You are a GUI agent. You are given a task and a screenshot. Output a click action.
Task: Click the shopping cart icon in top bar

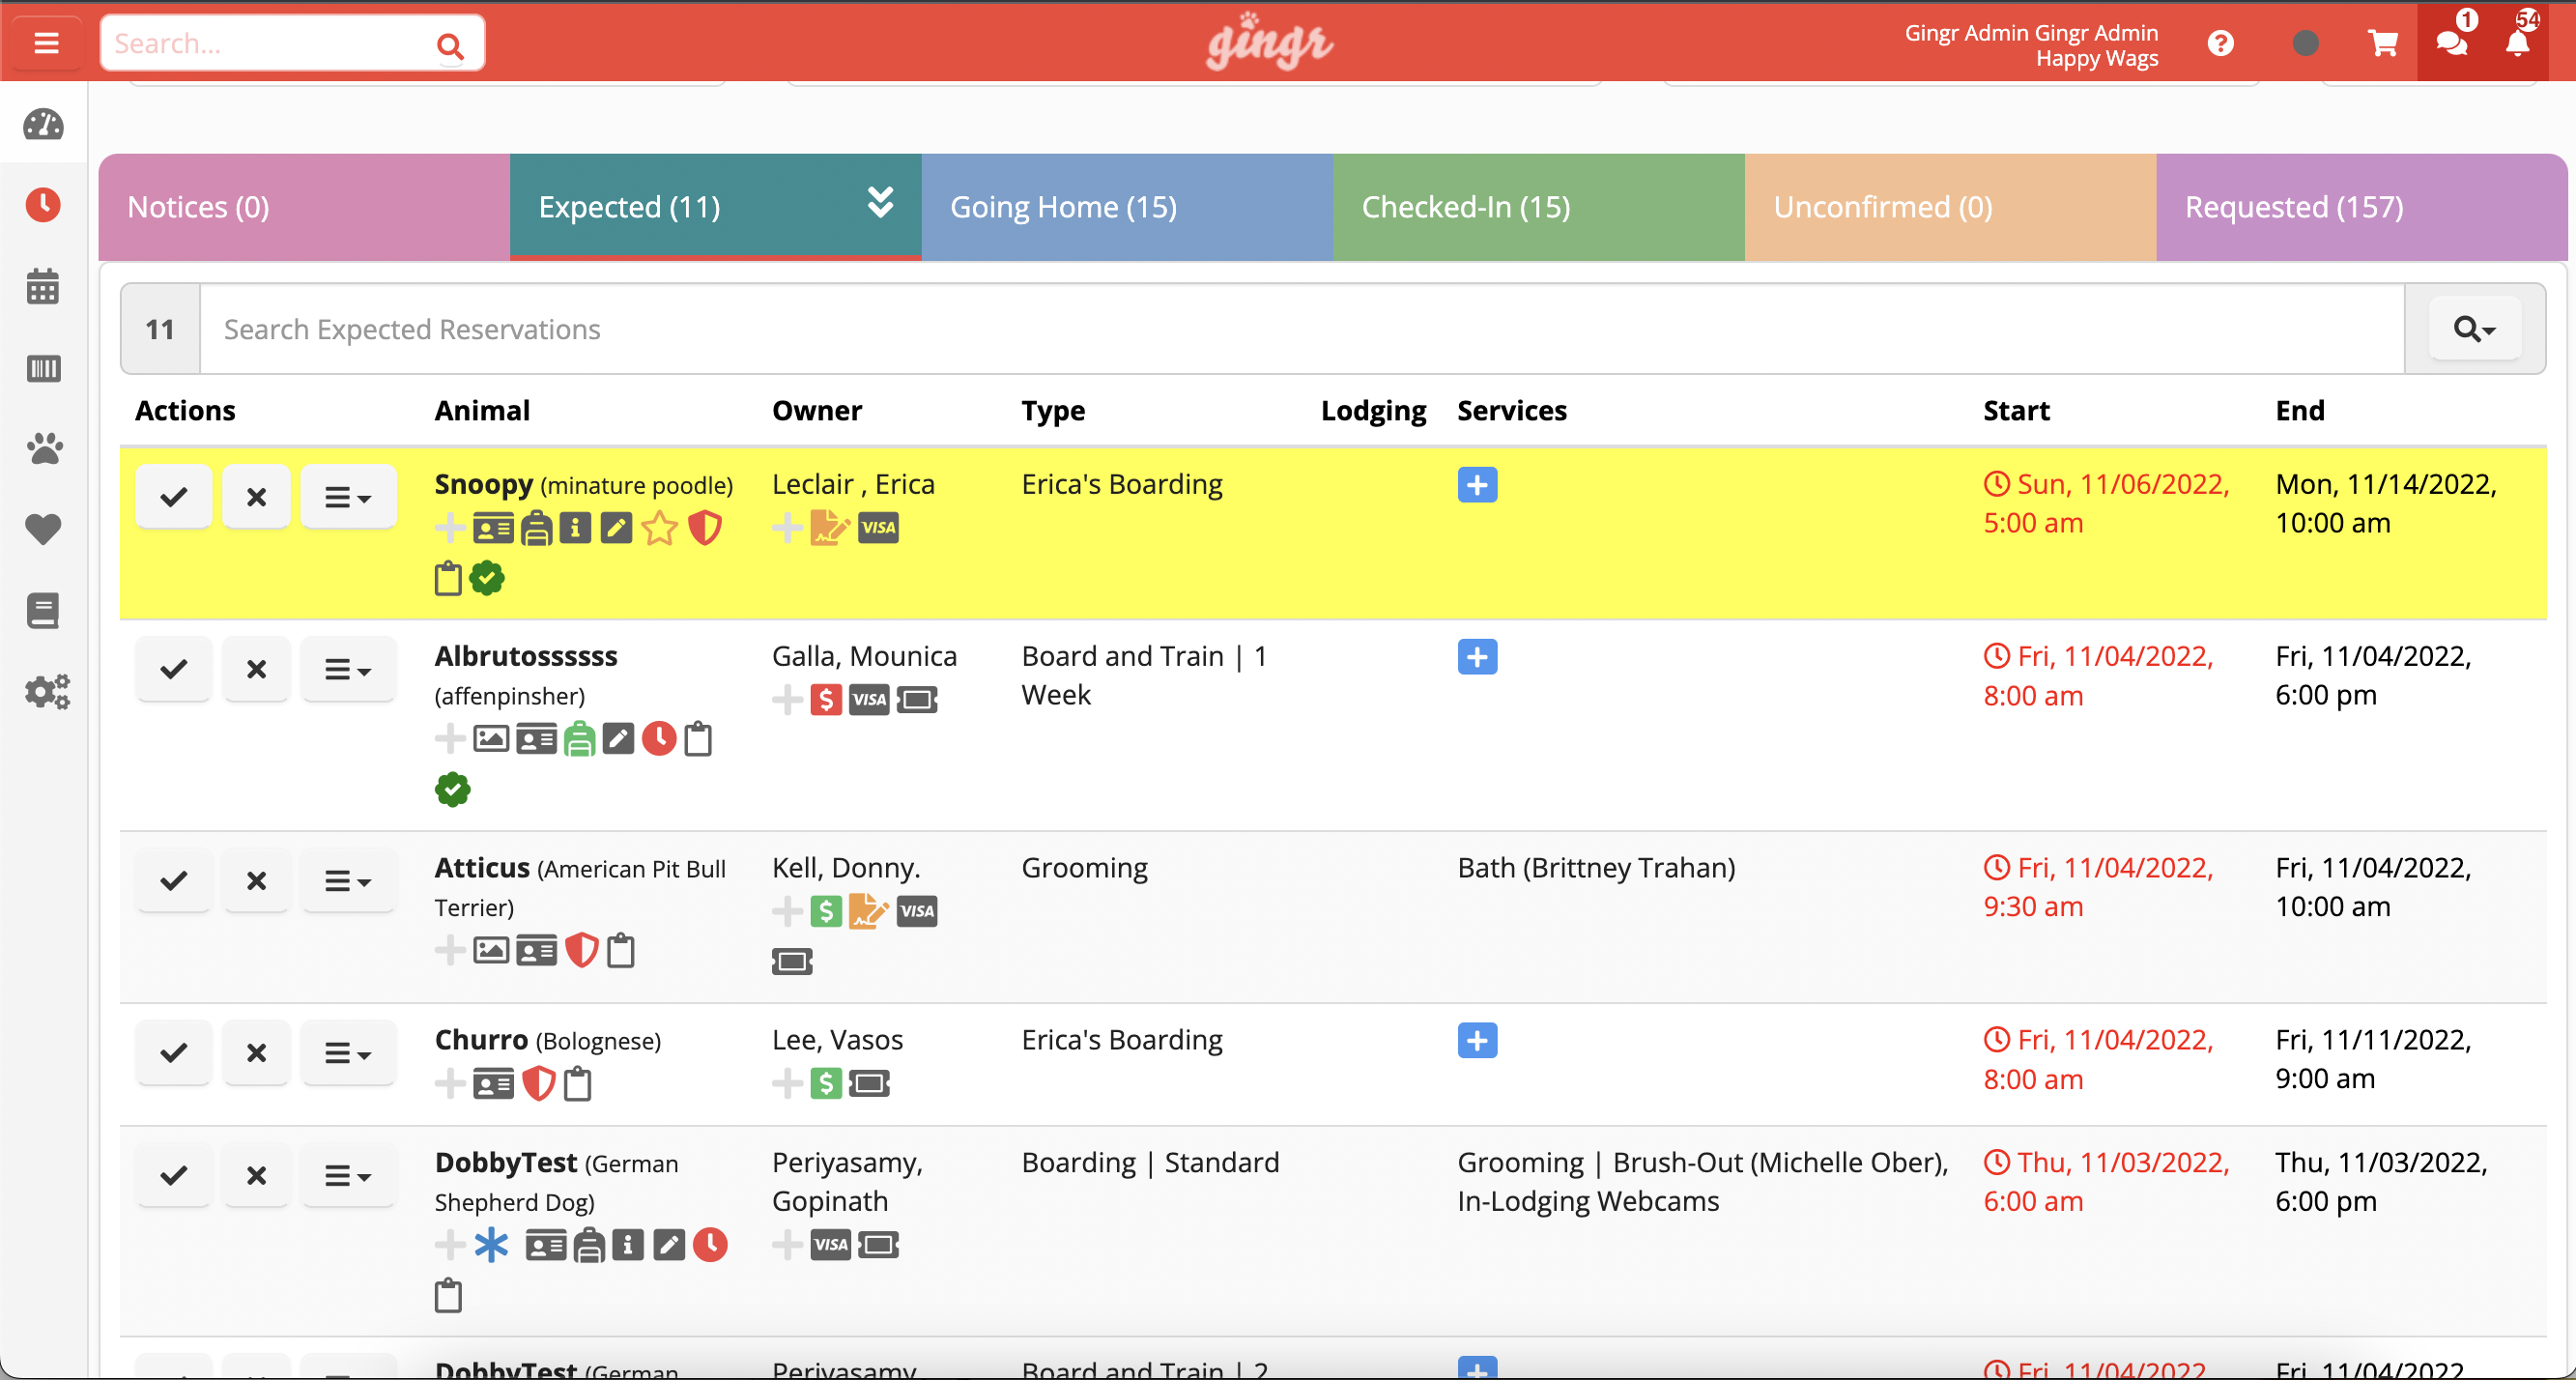pyautogui.click(x=2383, y=42)
